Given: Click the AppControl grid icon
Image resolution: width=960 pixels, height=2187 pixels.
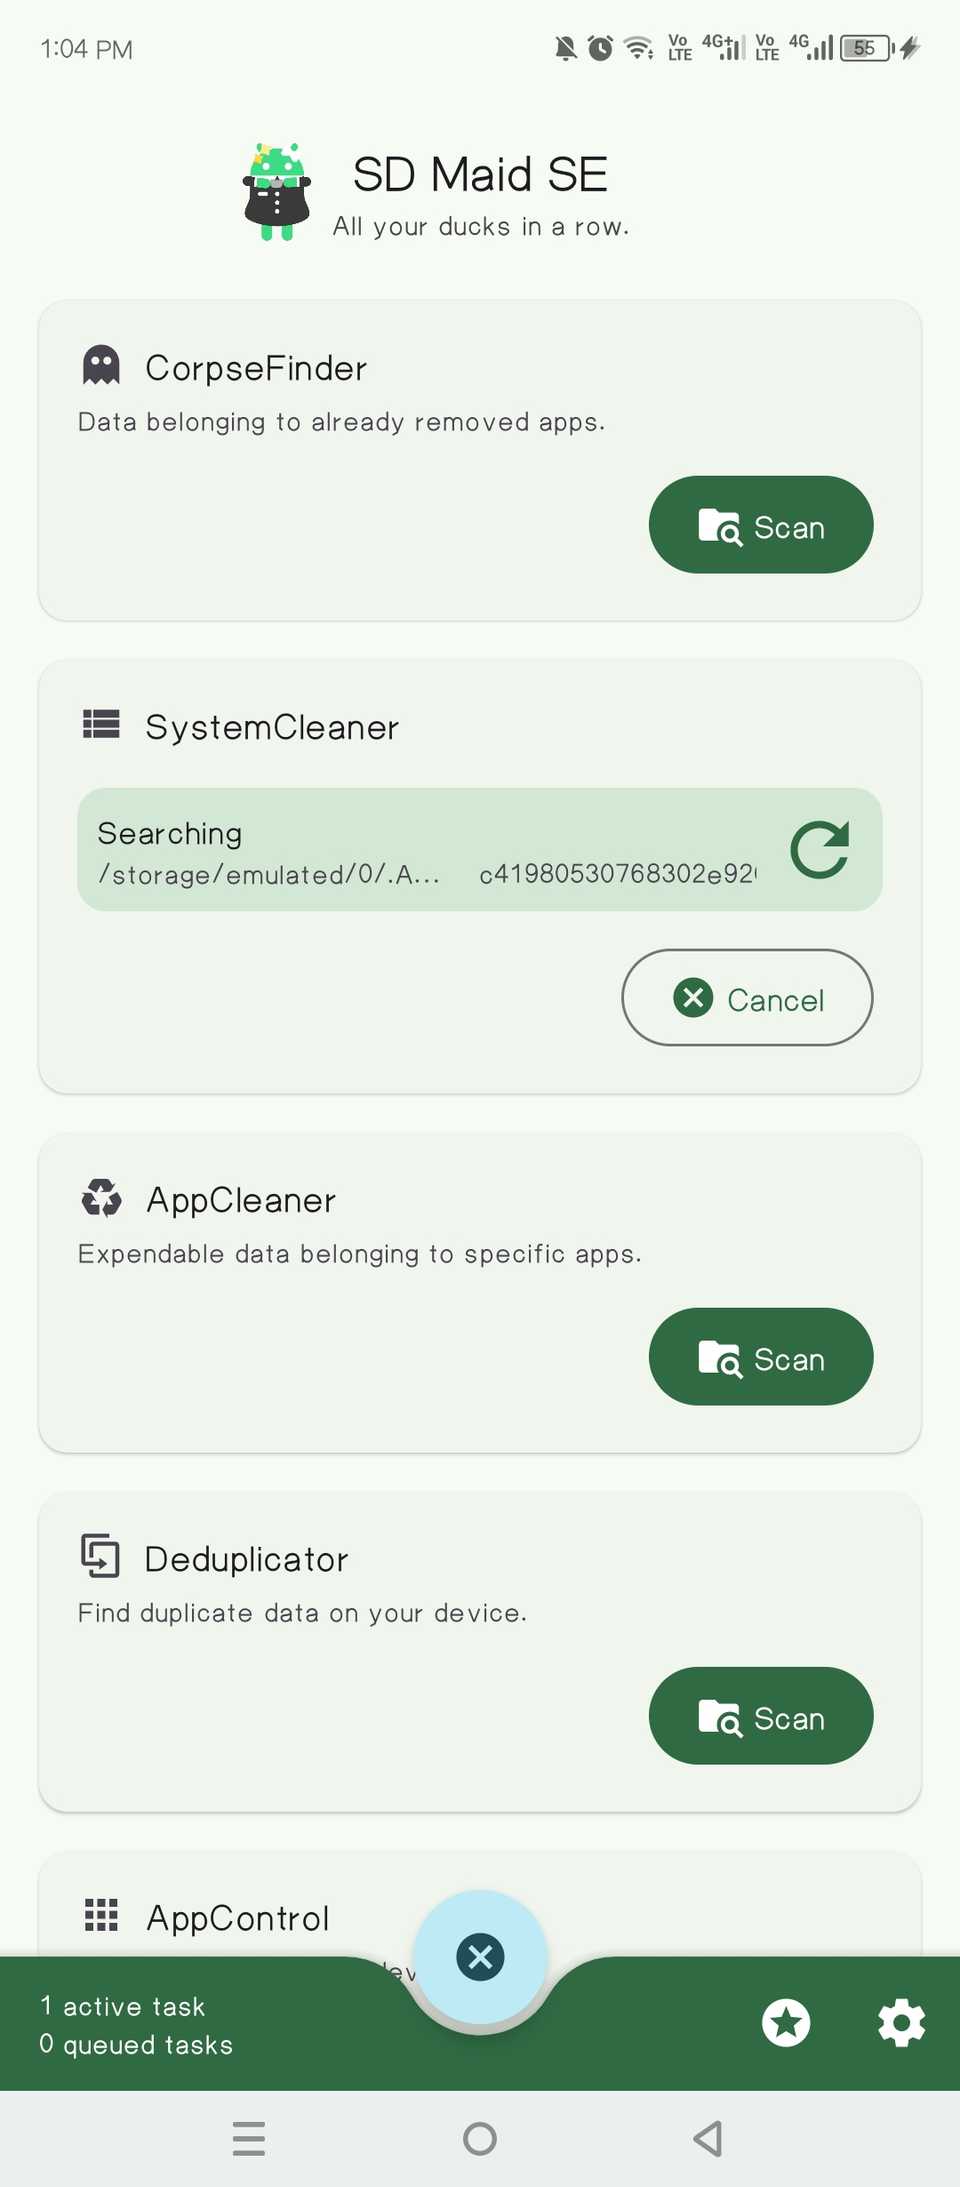Looking at the screenshot, I should pos(100,1915).
